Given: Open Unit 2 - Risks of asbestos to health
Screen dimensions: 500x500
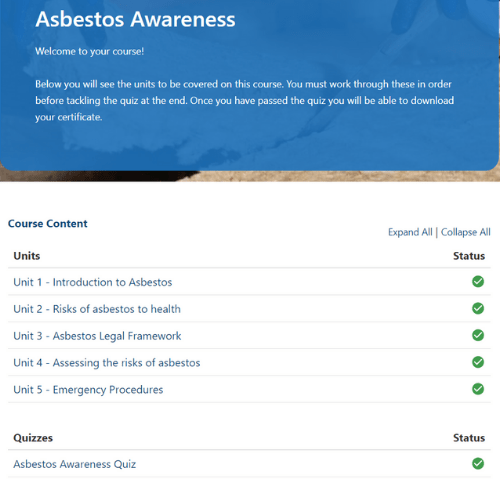Looking at the screenshot, I should [x=97, y=309].
